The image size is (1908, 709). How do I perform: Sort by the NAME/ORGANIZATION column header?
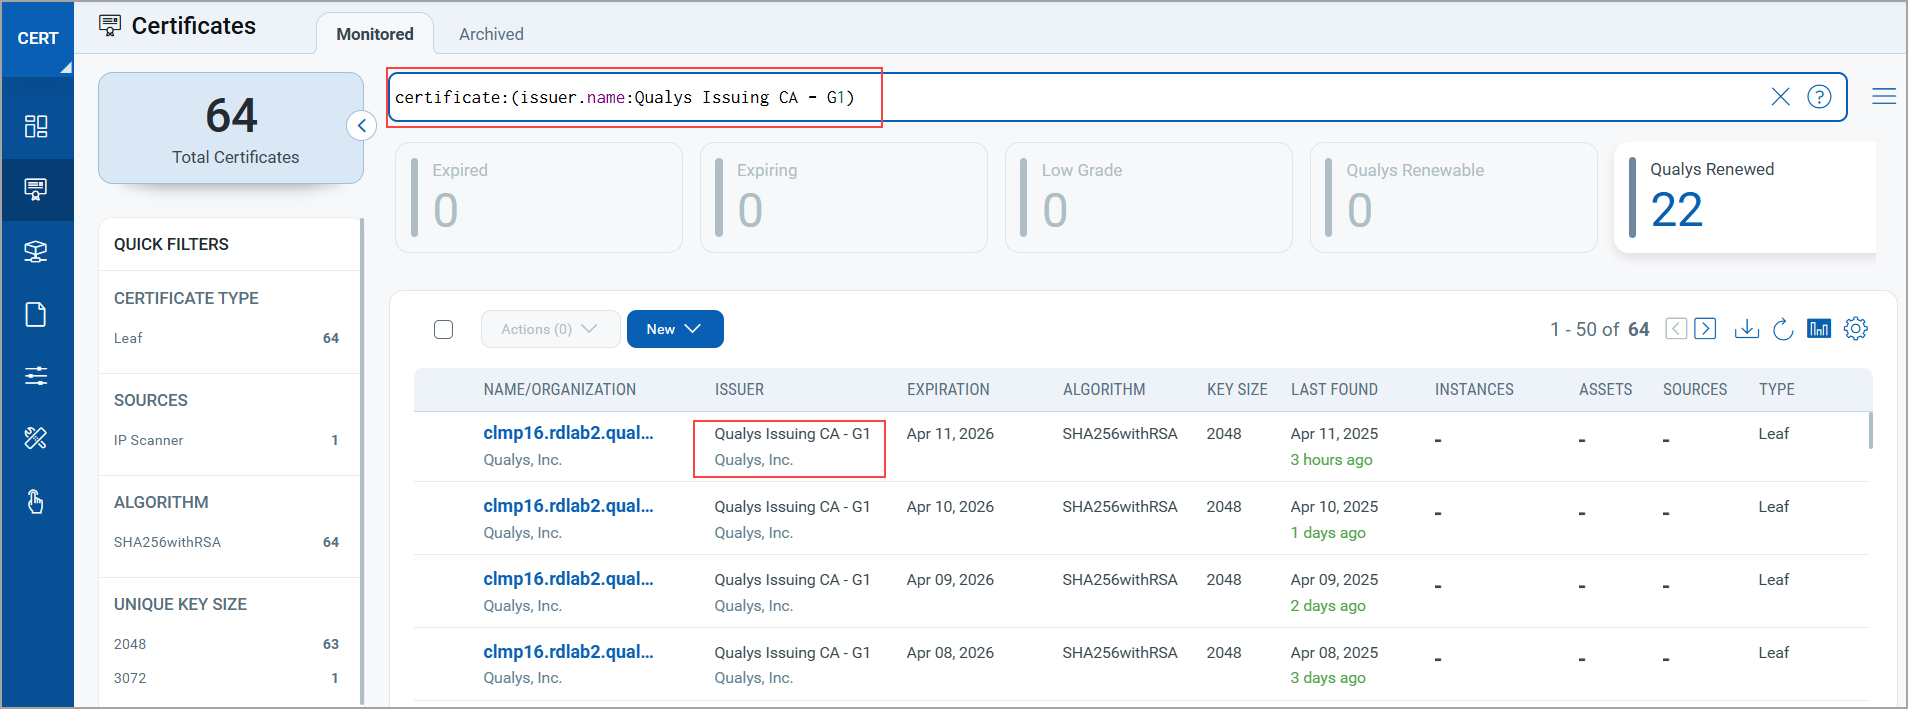click(560, 390)
